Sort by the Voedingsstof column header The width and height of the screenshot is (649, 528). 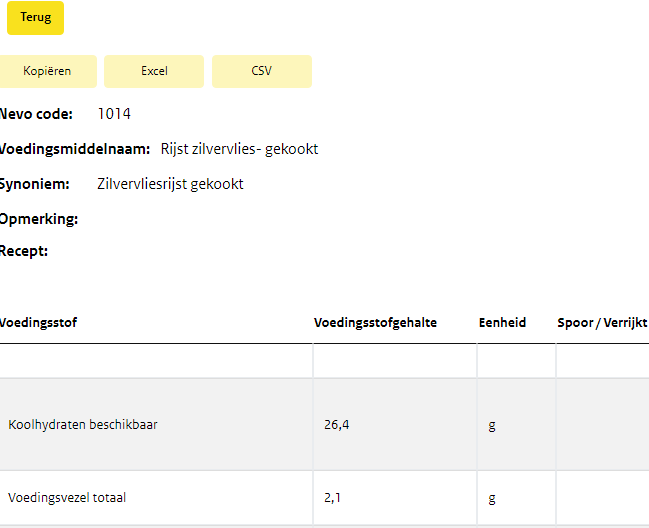click(39, 323)
